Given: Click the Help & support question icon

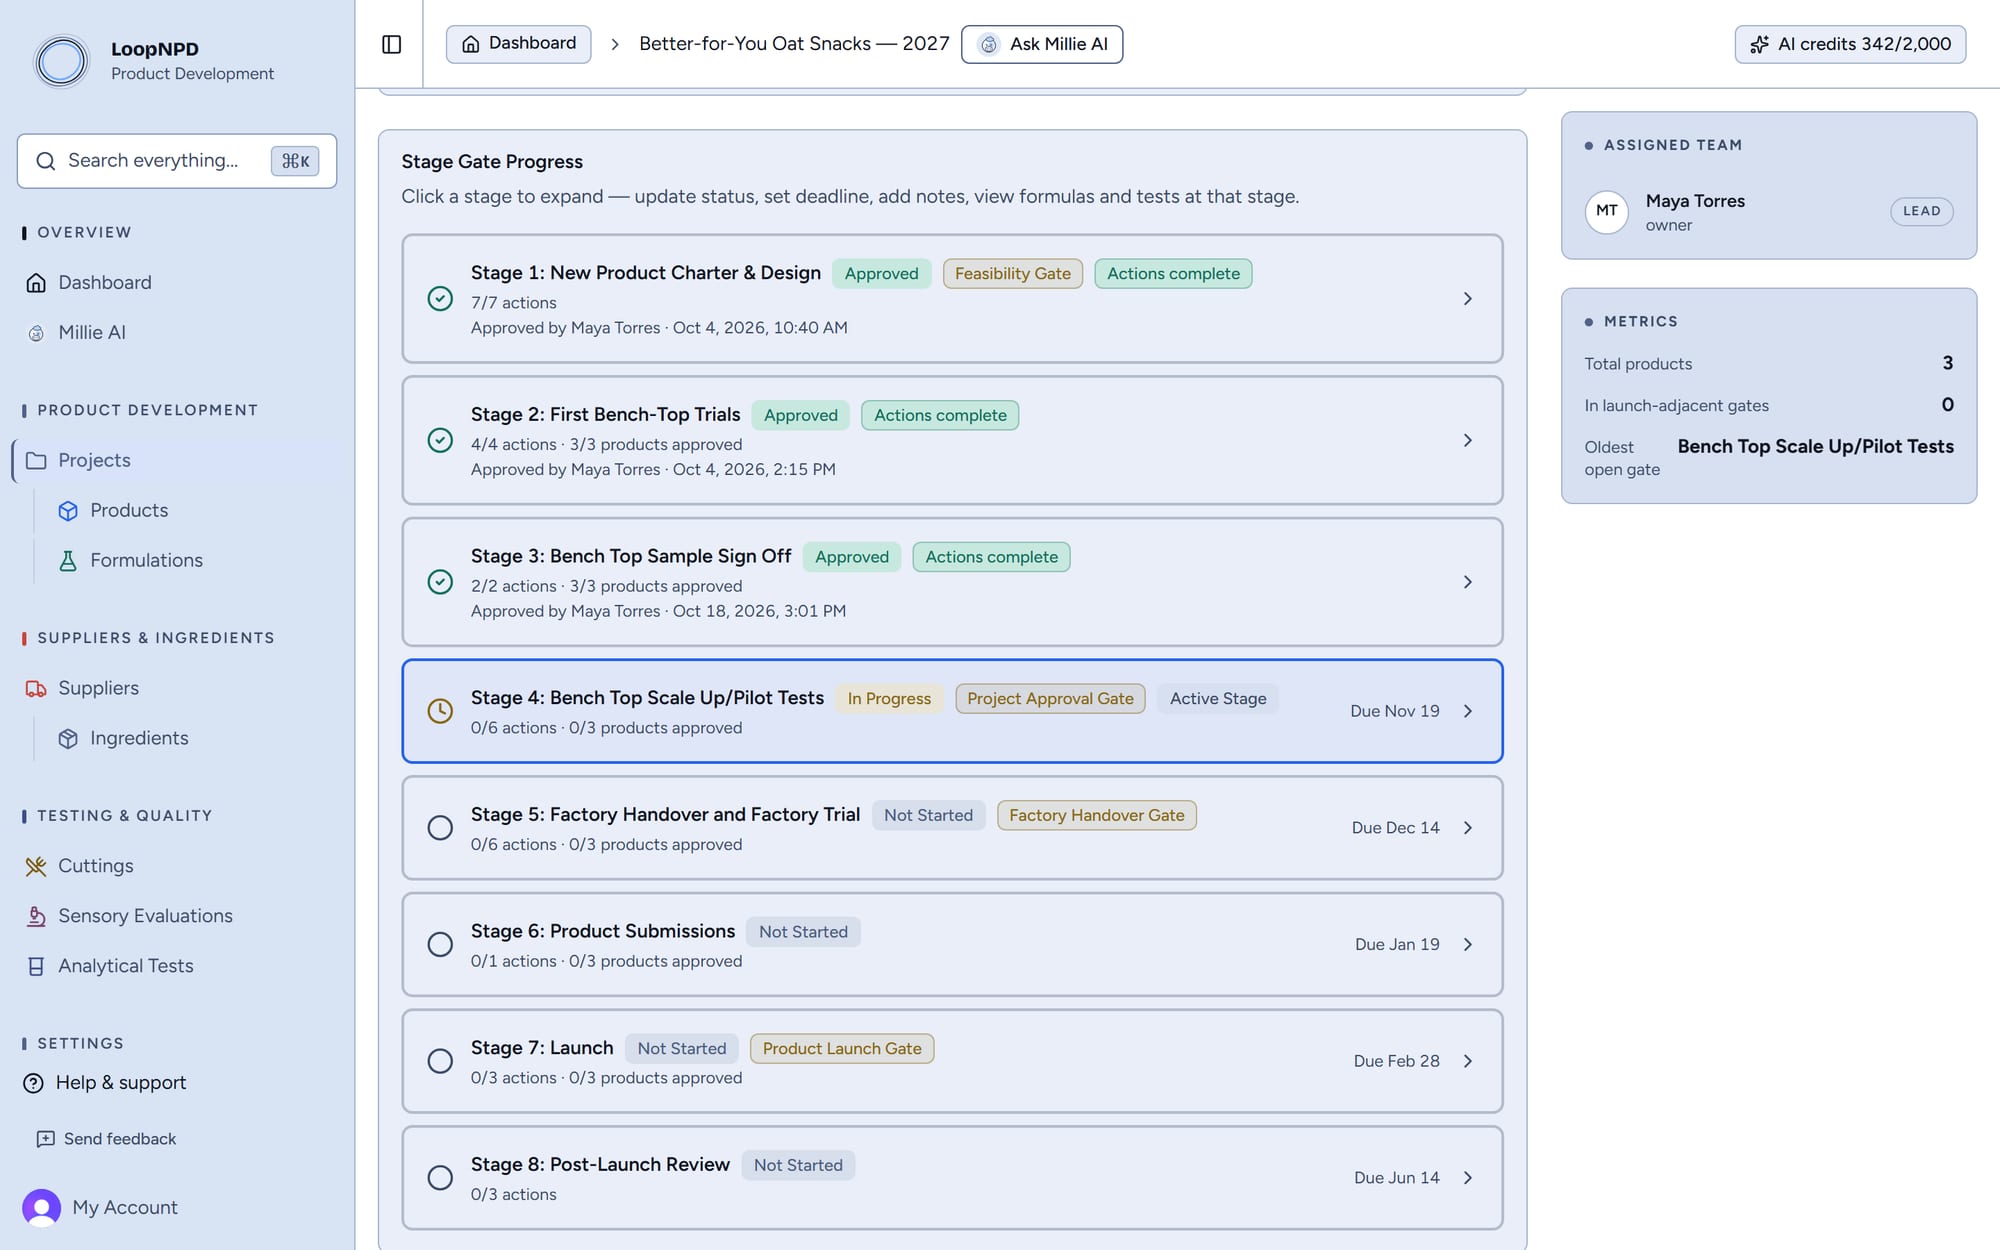Looking at the screenshot, I should click(33, 1083).
